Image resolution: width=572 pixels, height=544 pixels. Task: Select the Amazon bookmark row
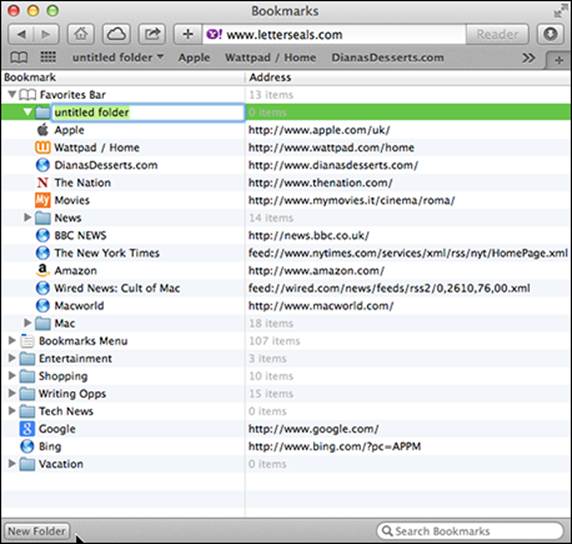tap(286, 270)
